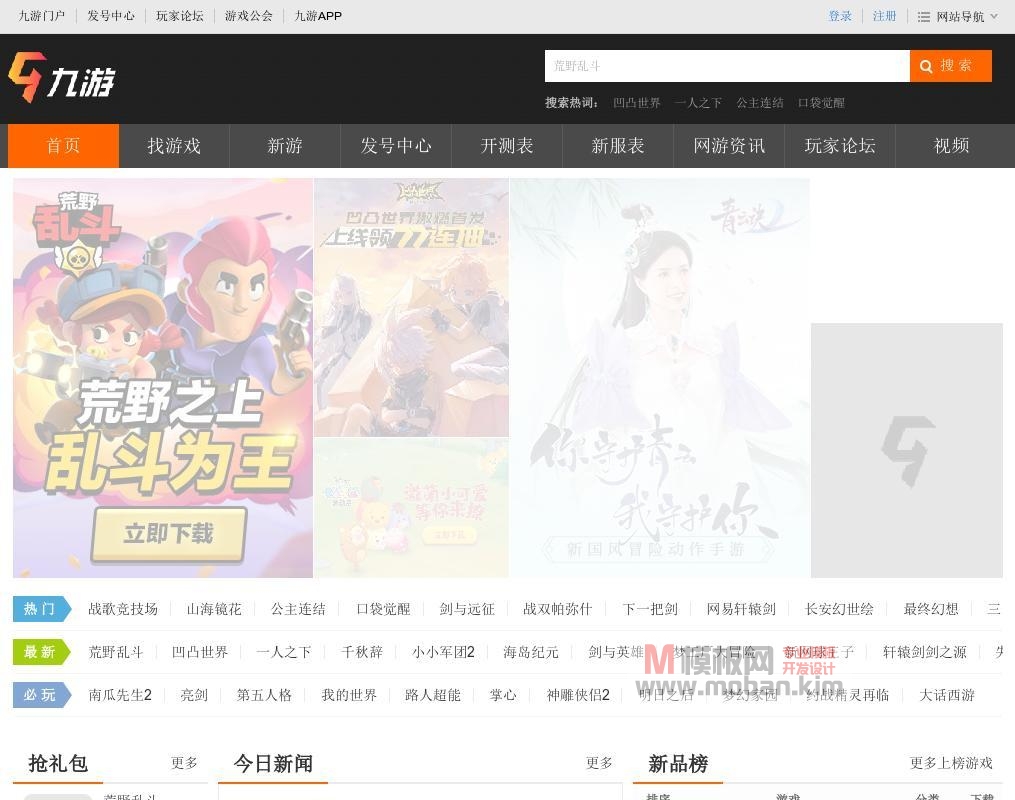
Task: Click 更多上榜游戏 in 新品榜
Action: pos(951,763)
